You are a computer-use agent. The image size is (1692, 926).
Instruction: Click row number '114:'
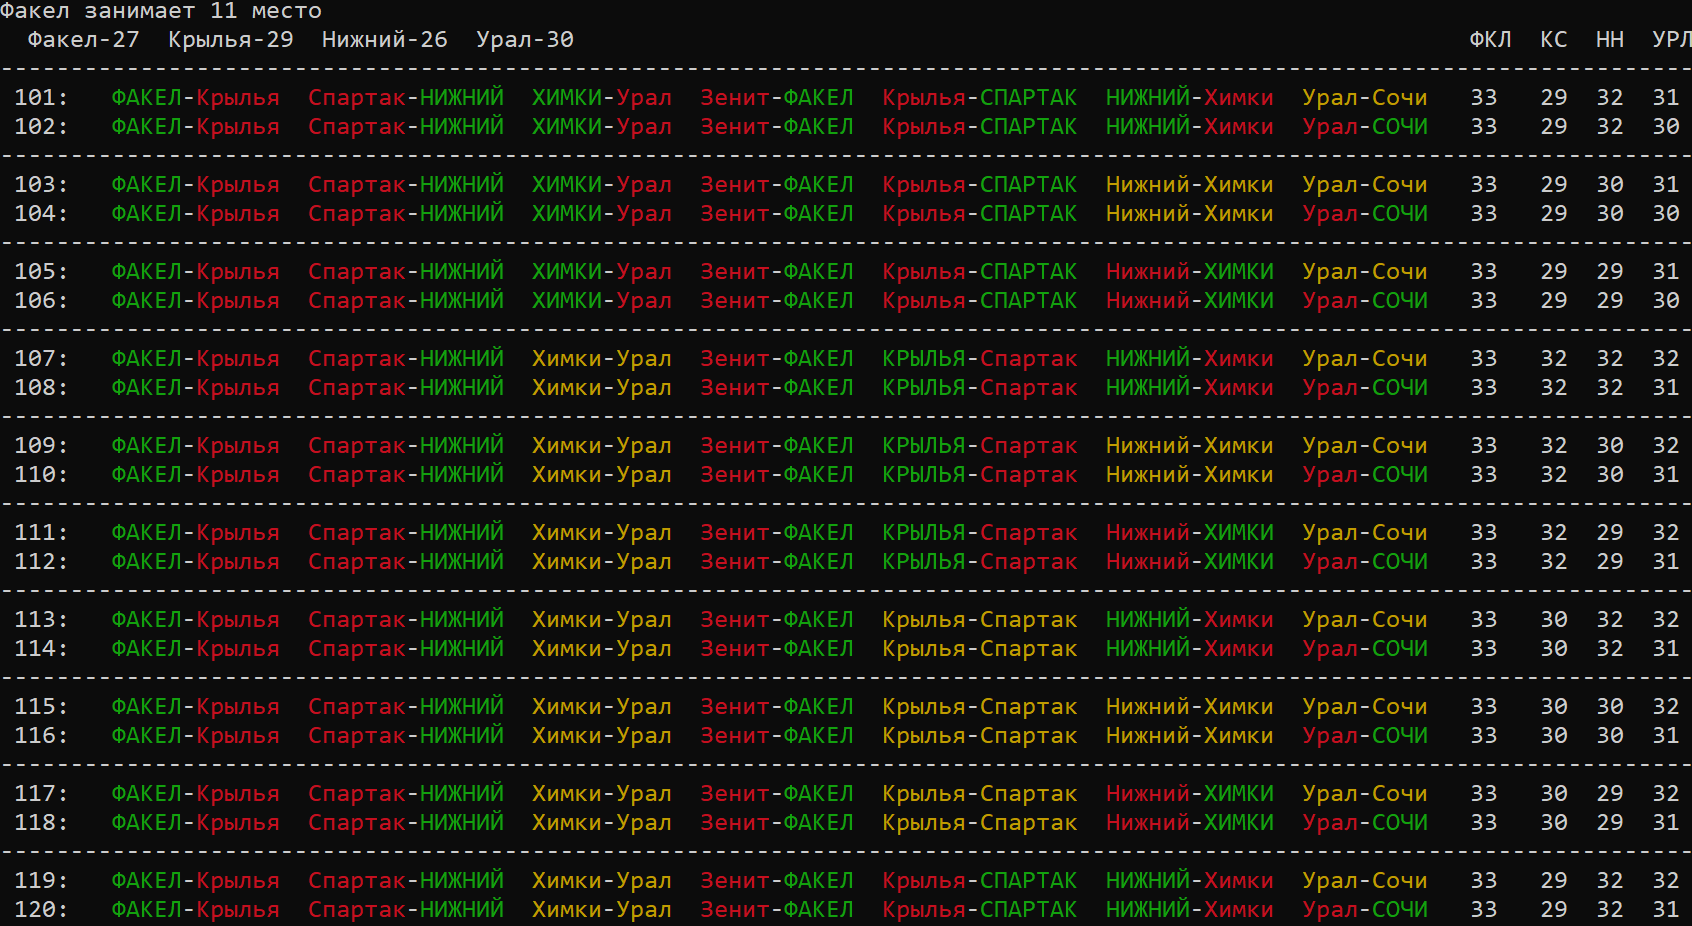(x=41, y=649)
